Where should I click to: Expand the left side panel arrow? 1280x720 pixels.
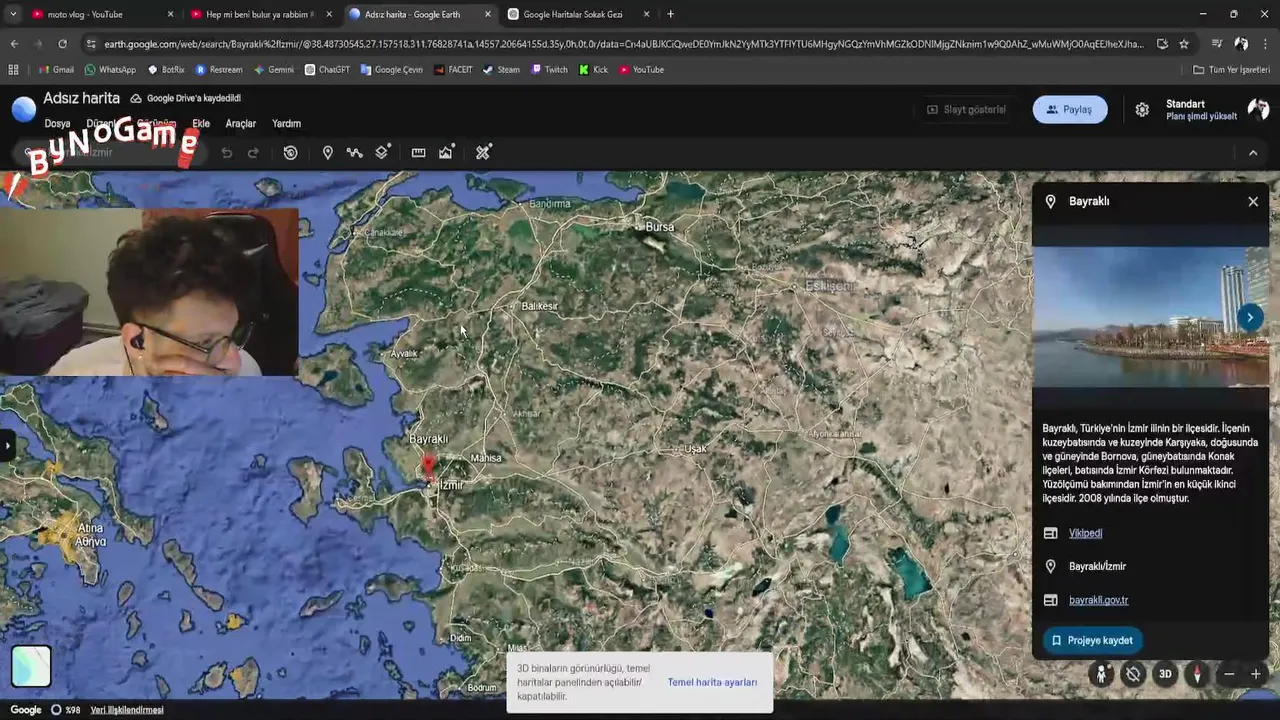(x=6, y=446)
